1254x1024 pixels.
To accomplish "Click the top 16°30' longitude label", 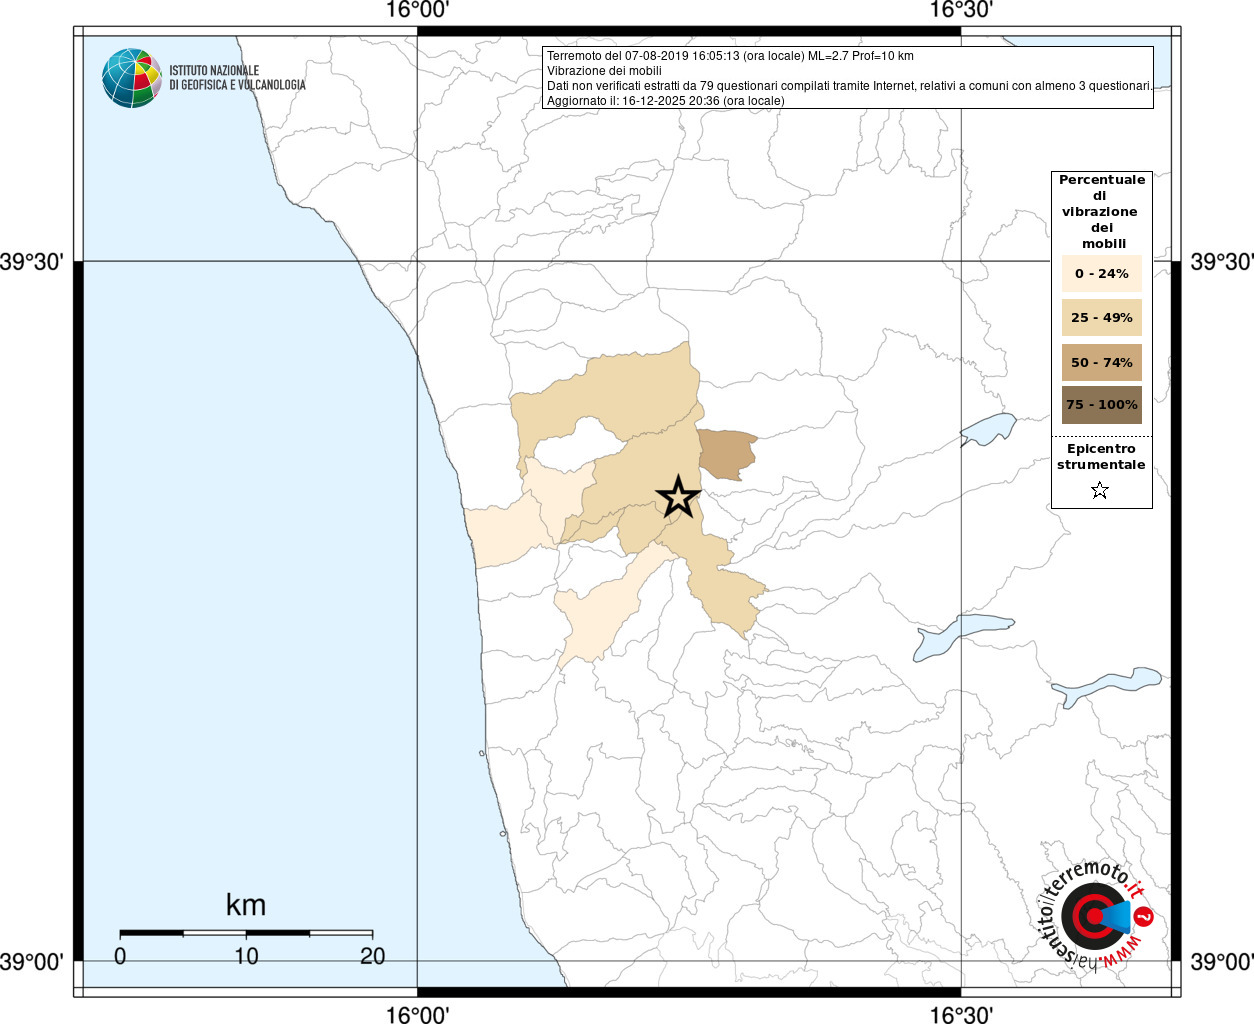I will pyautogui.click(x=961, y=10).
